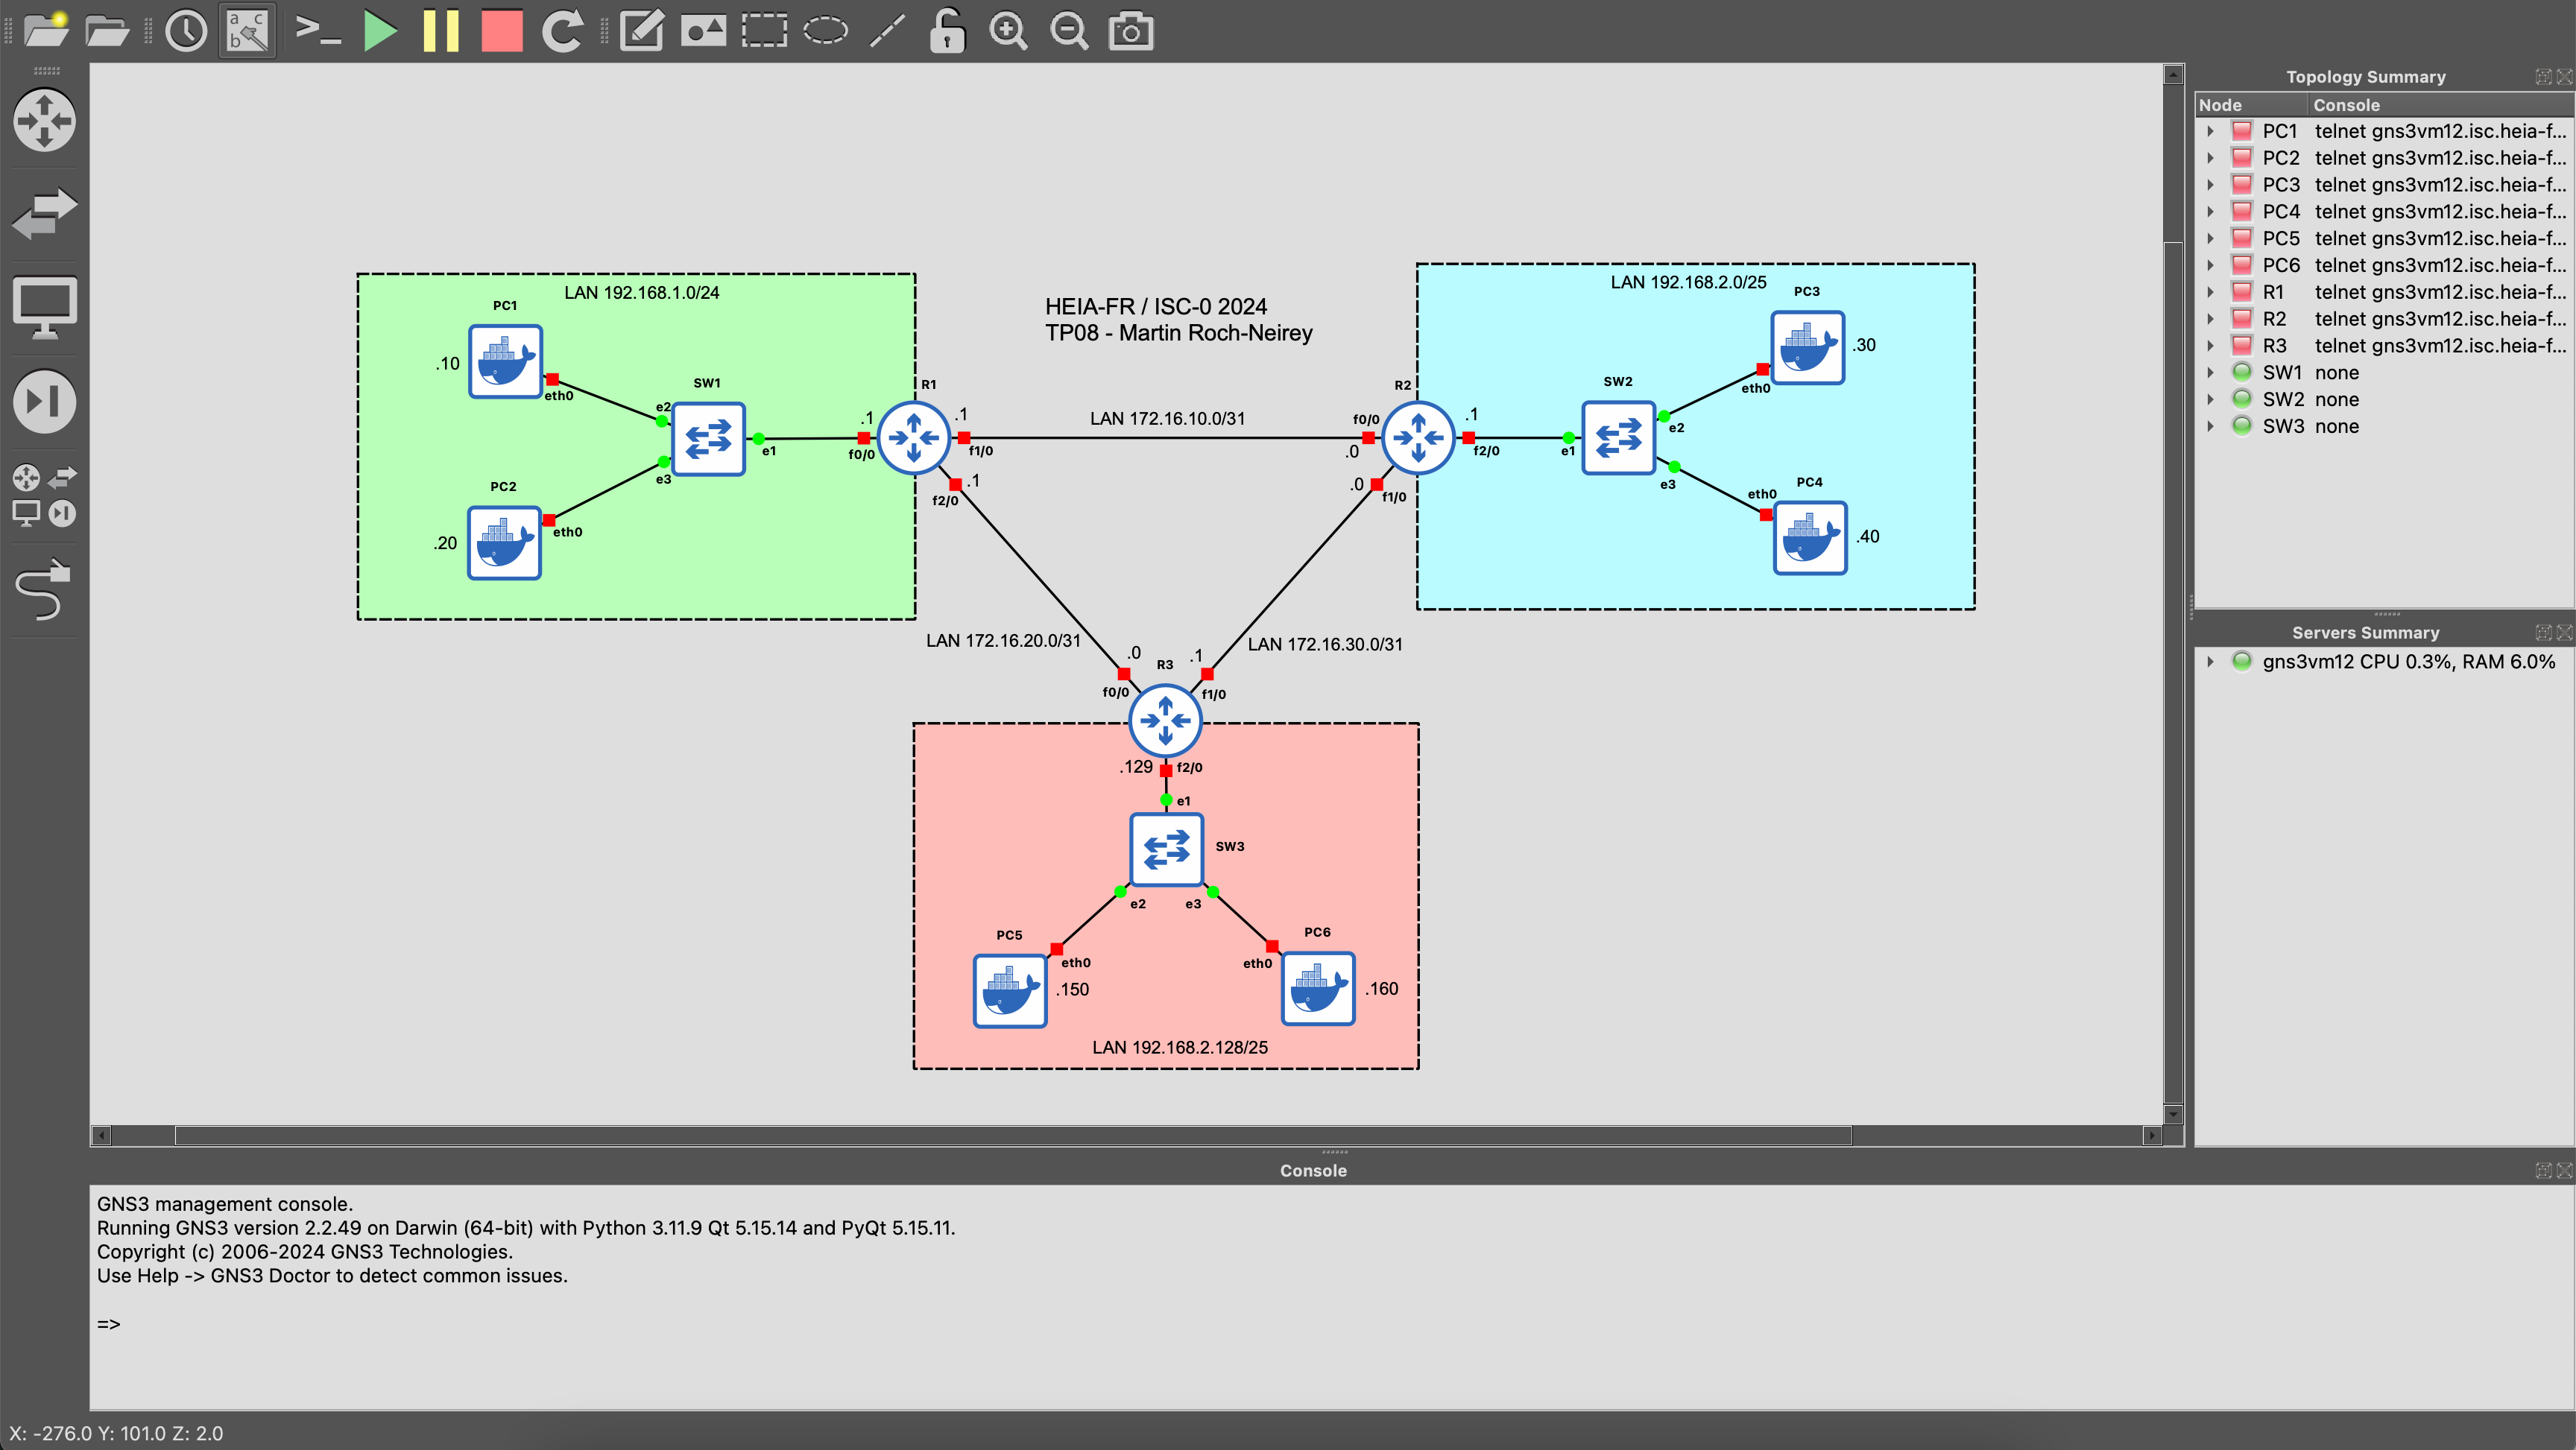Click the HEIA-FR / ISC-0 2024 title note
Viewport: 2576px width, 1450px height.
coord(1178,320)
